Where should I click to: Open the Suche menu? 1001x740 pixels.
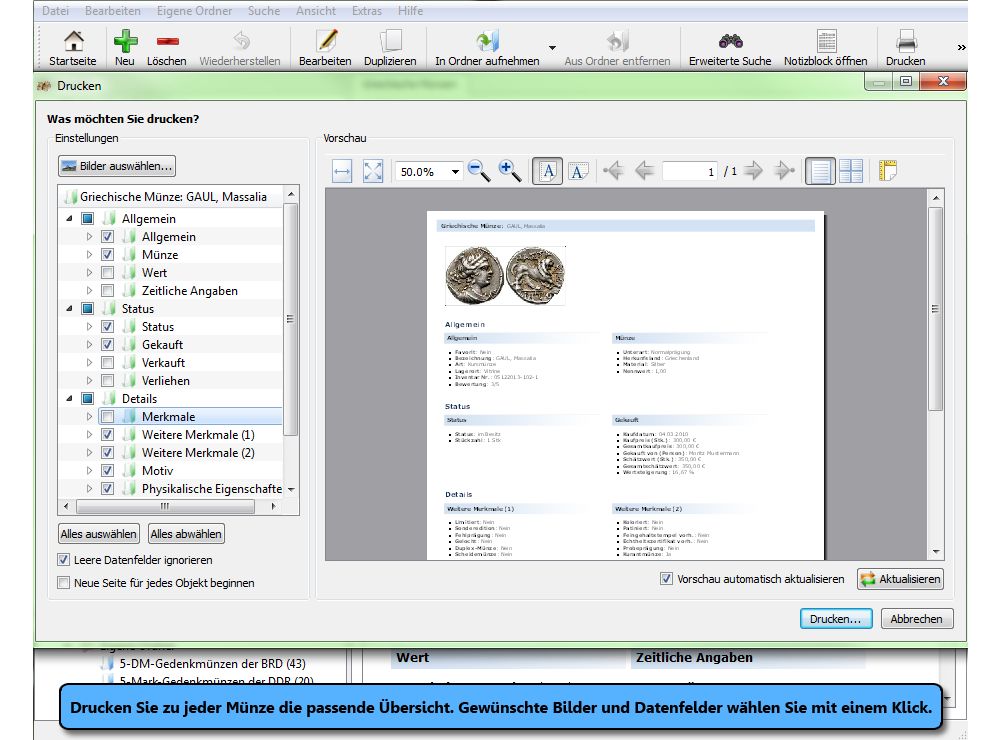(264, 11)
